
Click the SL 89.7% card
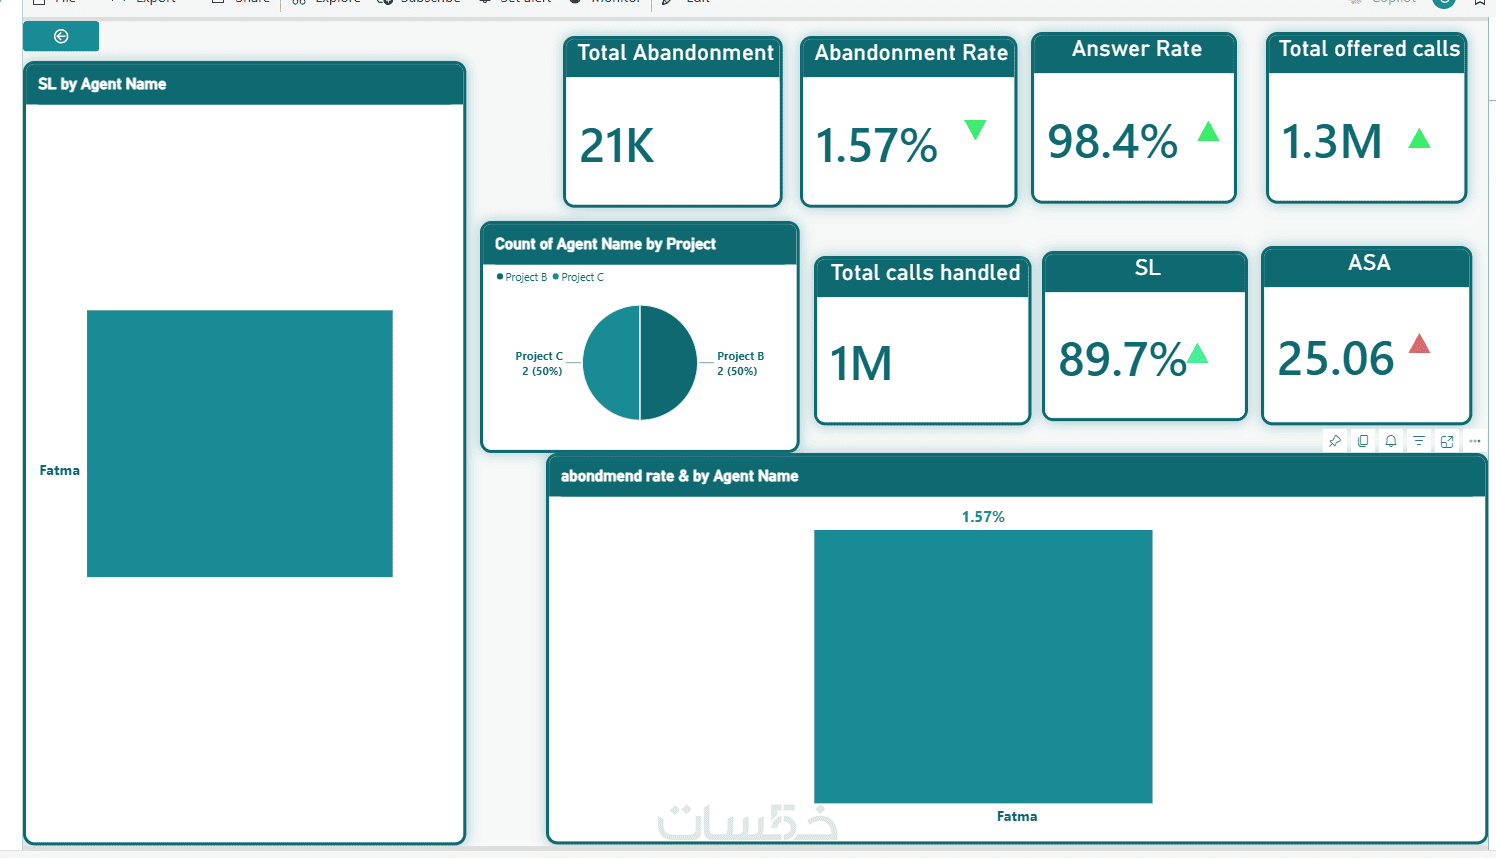1145,336
